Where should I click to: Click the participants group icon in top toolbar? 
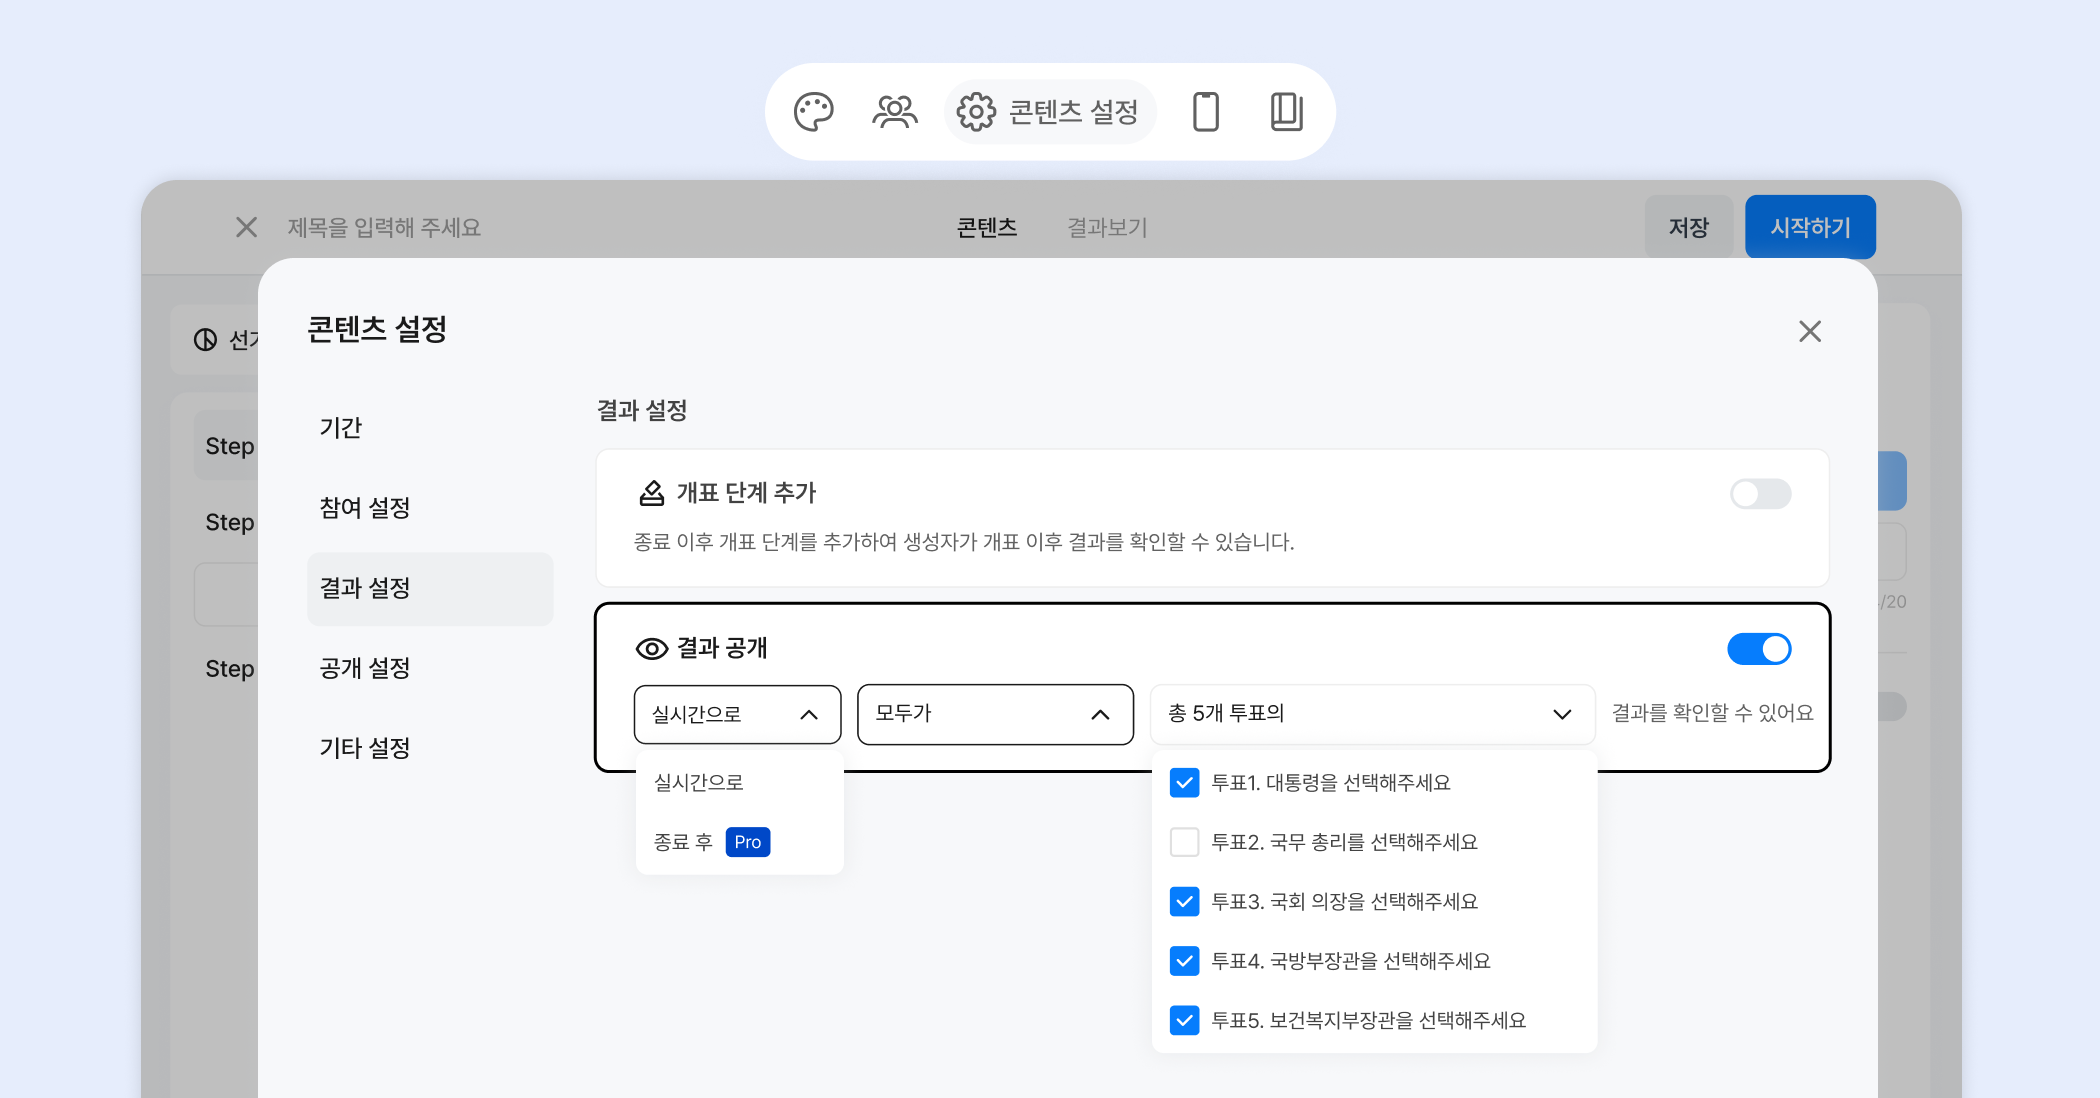coord(894,112)
